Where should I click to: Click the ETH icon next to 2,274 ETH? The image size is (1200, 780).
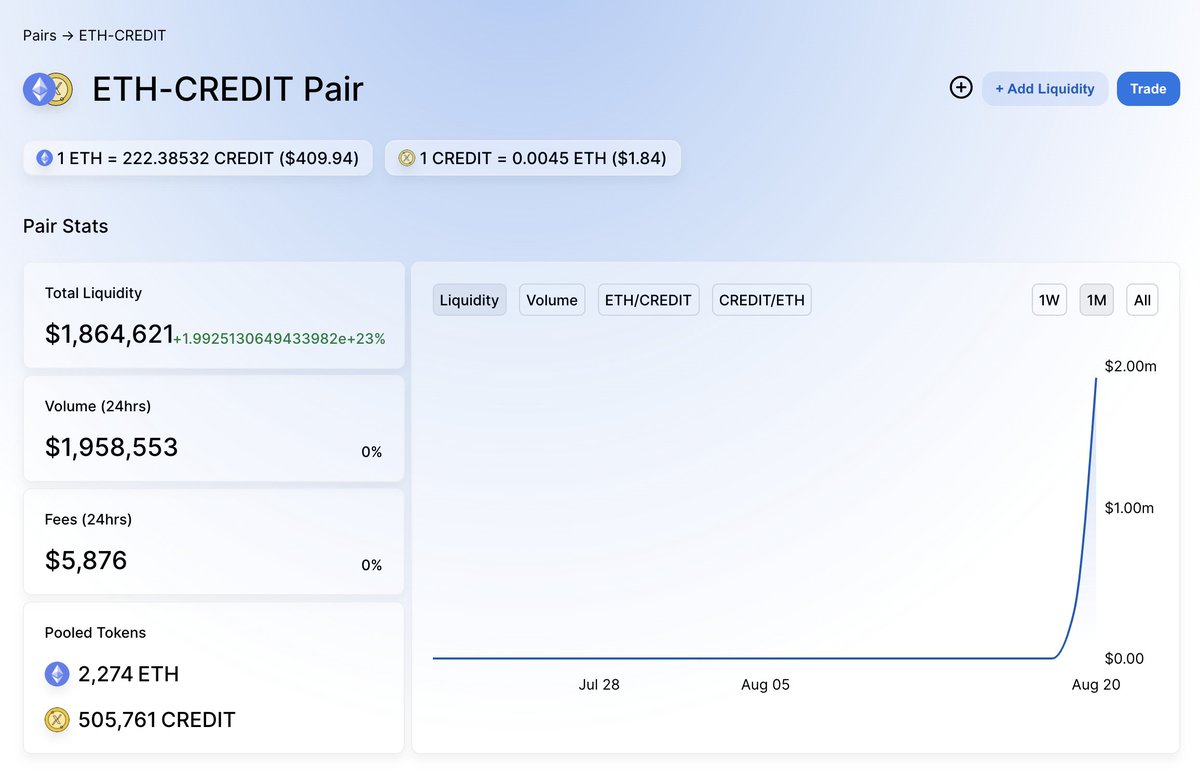(57, 674)
